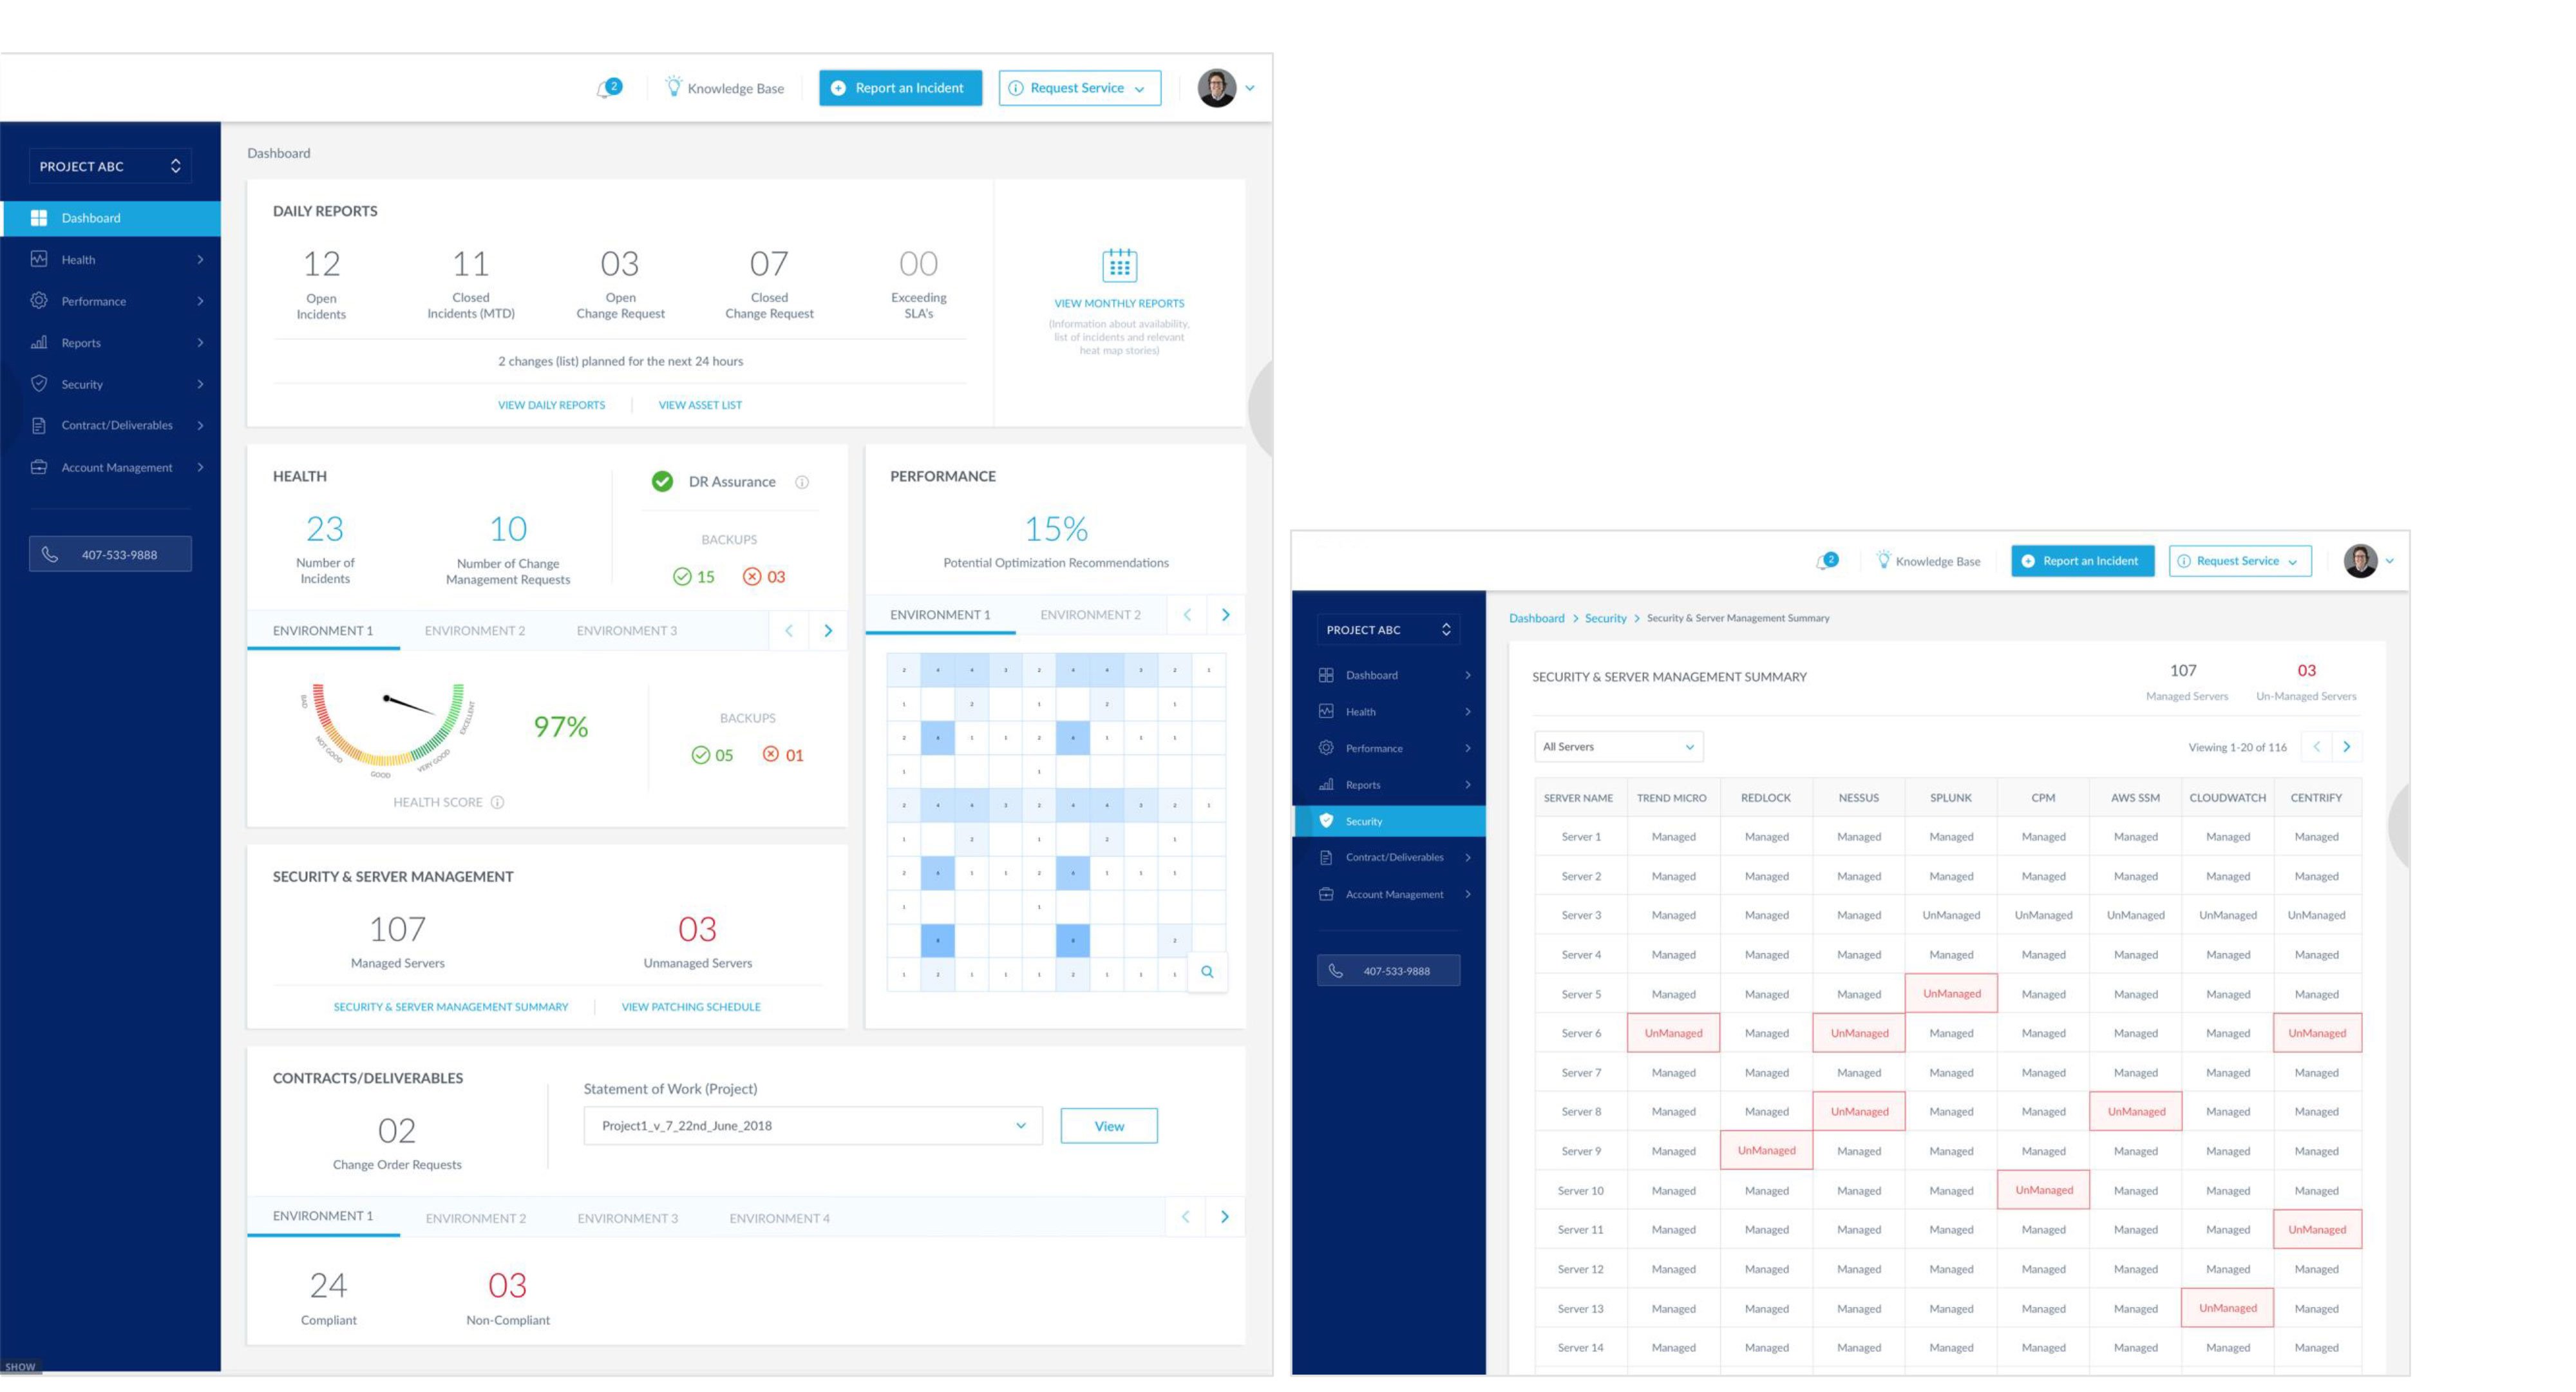Click the Dashboard icon in sidebar
This screenshot has height=1392, width=2576.
click(x=39, y=218)
